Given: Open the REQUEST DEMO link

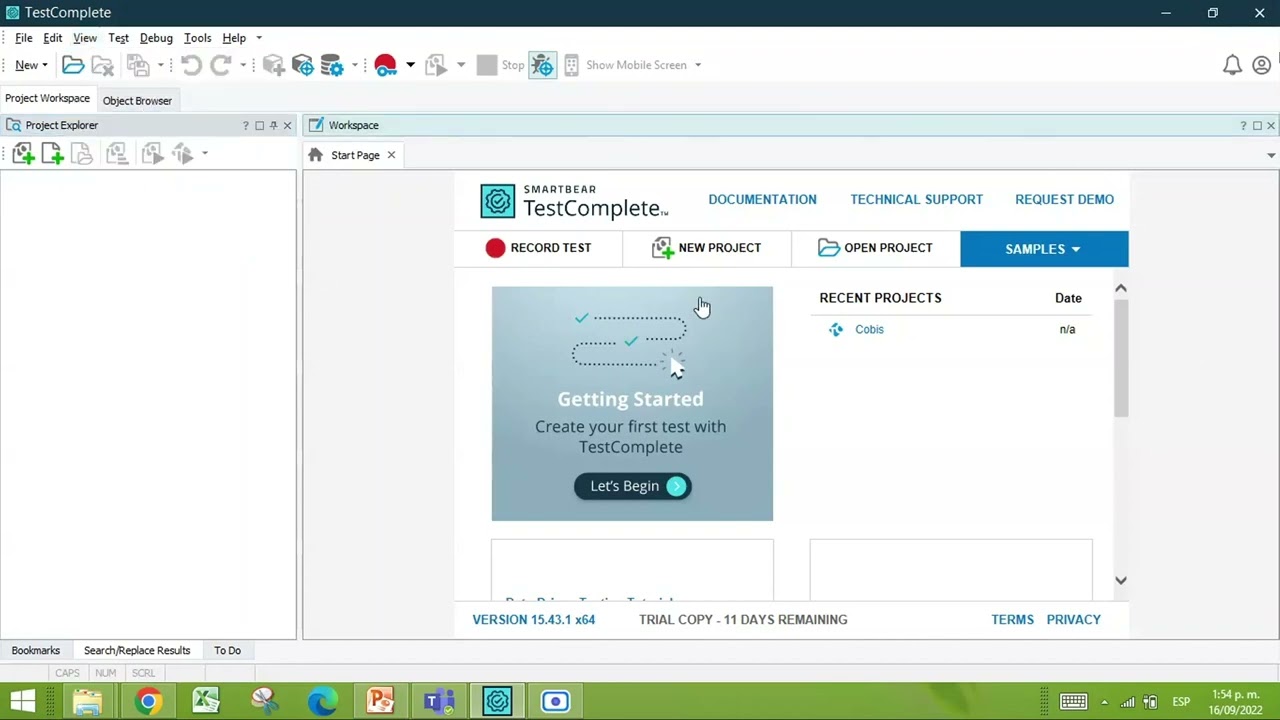Looking at the screenshot, I should click(x=1064, y=199).
